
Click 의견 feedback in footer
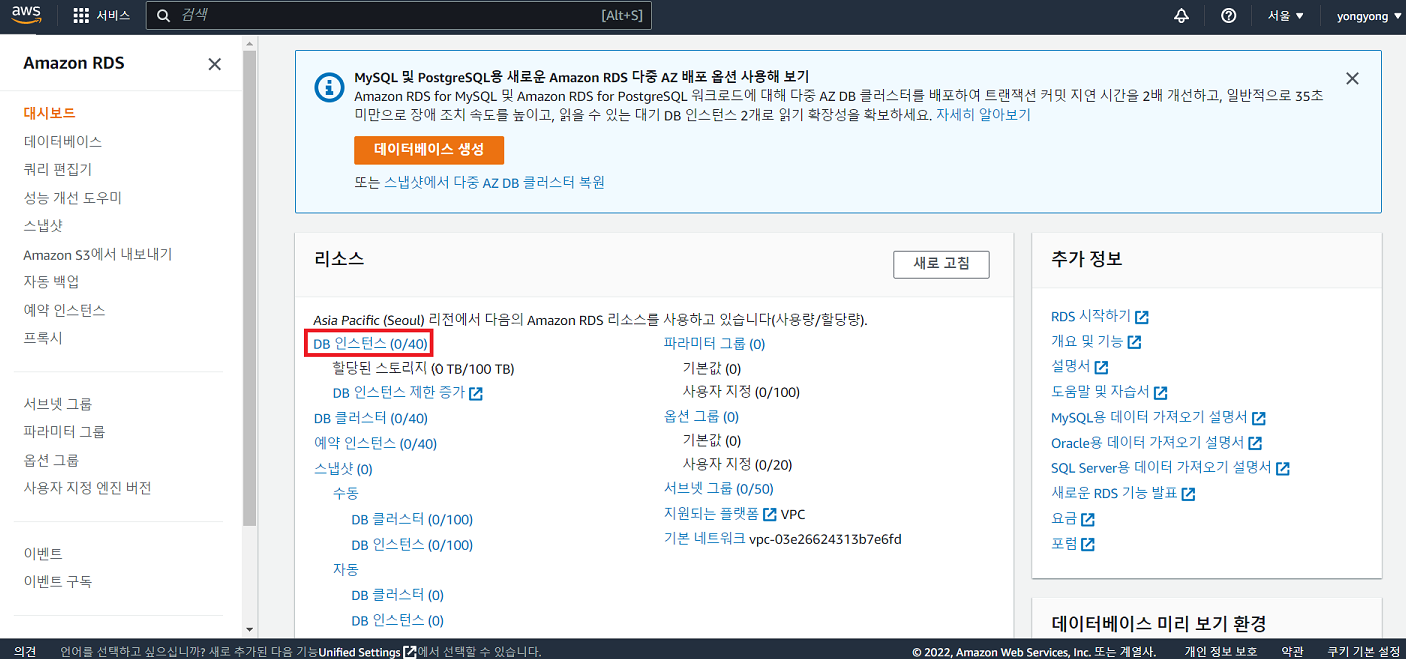(x=25, y=652)
